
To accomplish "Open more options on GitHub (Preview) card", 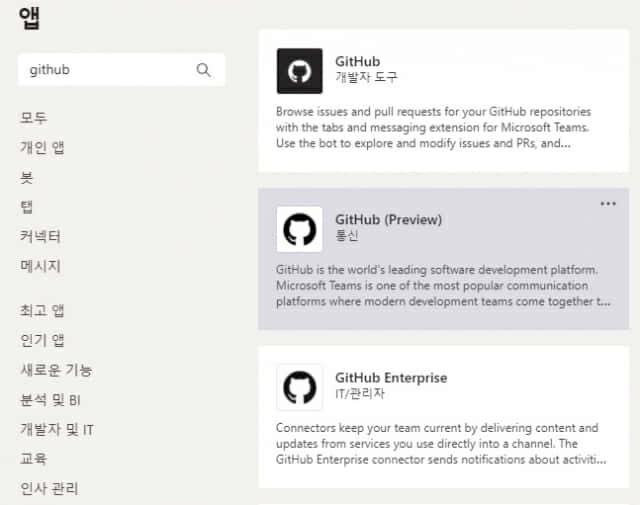I will pos(608,203).
